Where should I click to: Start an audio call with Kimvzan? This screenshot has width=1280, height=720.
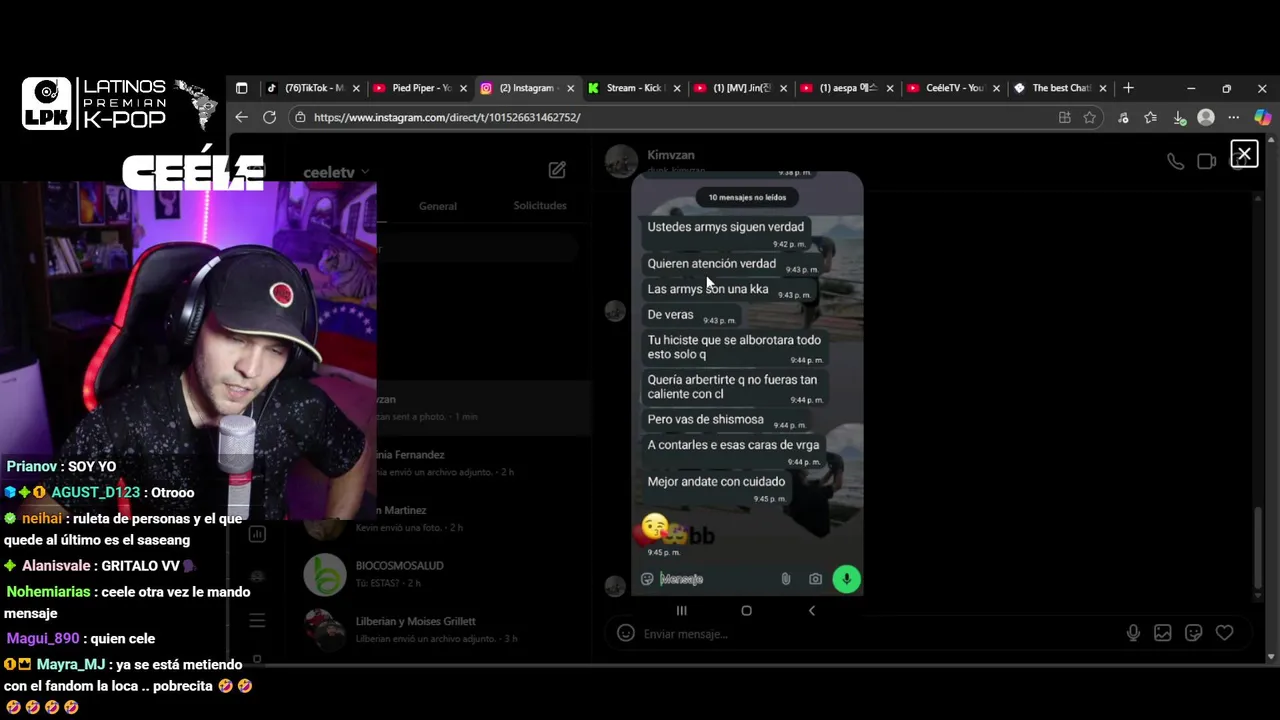(x=1175, y=162)
